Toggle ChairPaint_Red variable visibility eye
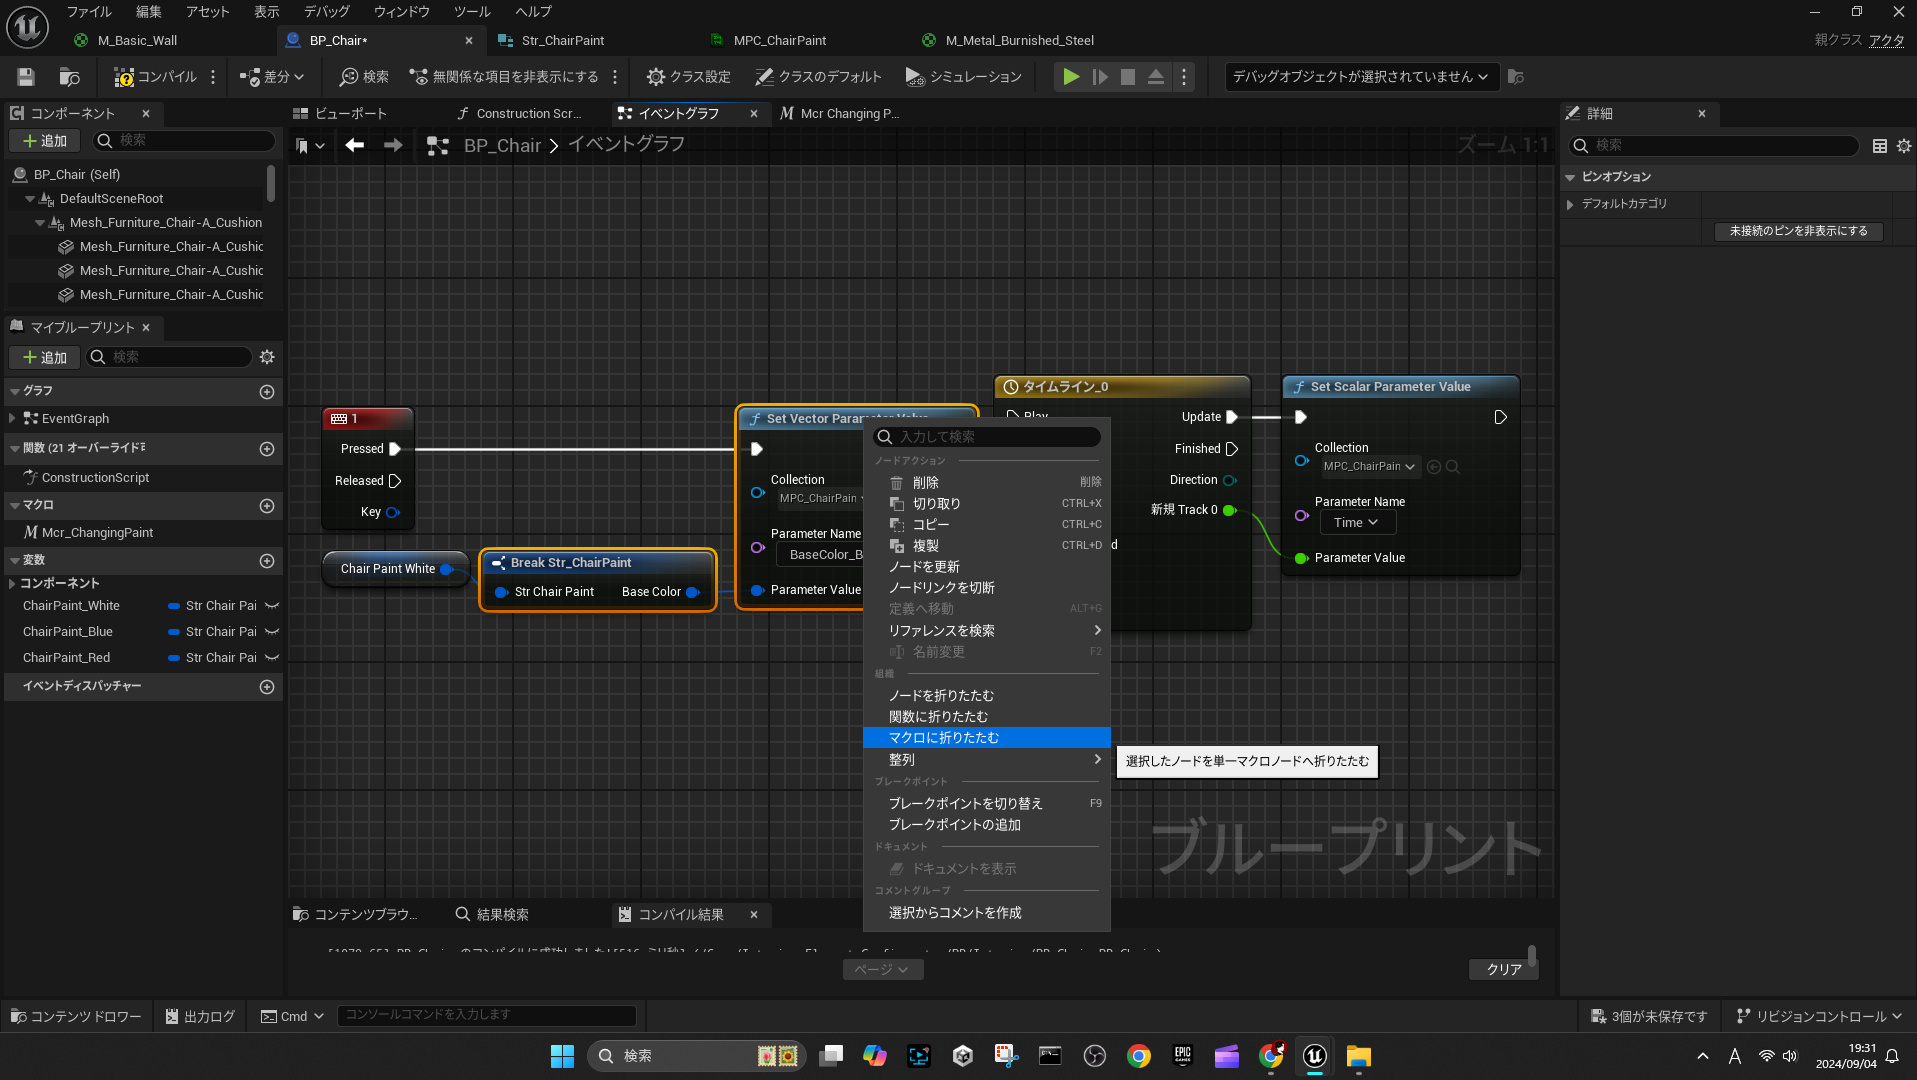Screen dimensions: 1917x1080 point(272,658)
